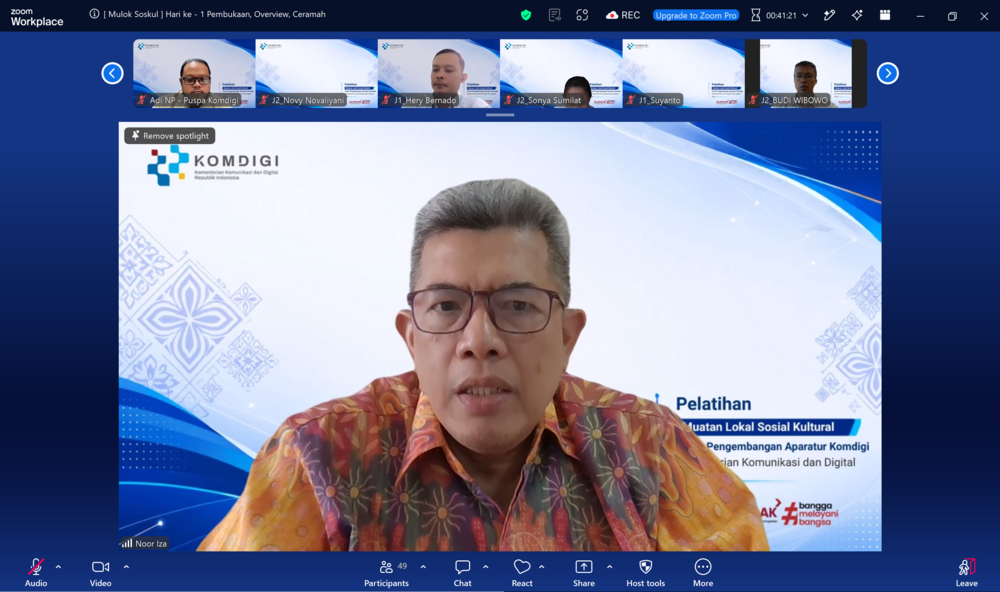The height and width of the screenshot is (592, 1000).
Task: Expand the React options caret
Action: [541, 566]
